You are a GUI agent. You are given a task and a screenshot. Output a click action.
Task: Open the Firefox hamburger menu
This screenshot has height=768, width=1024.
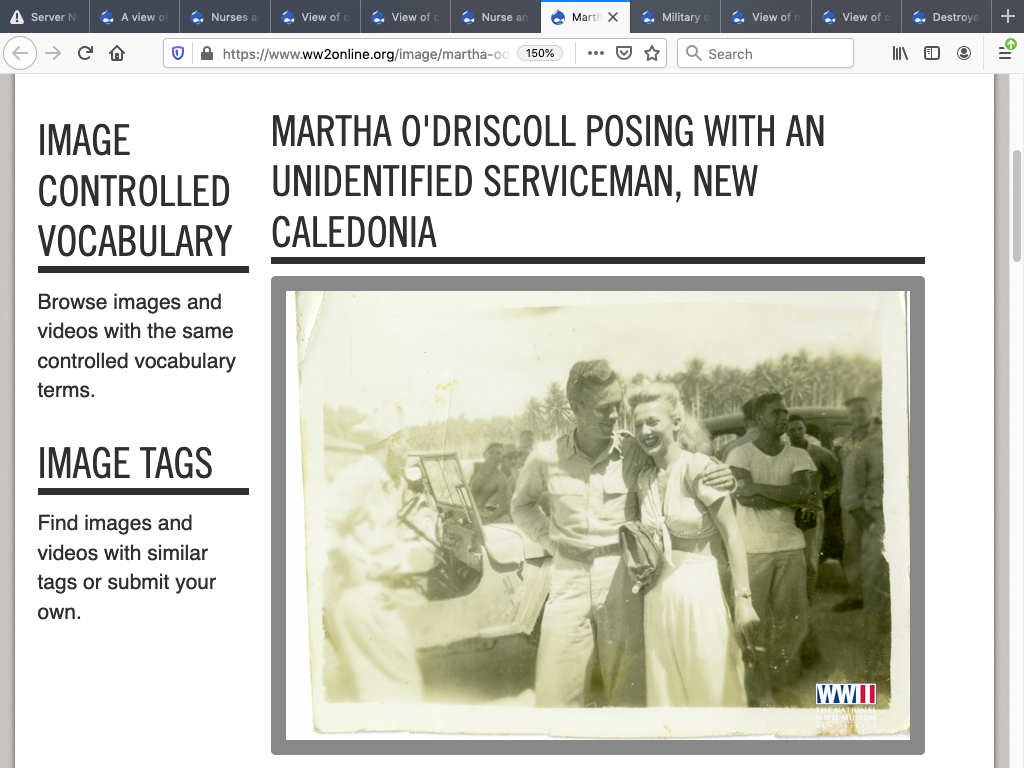point(1005,54)
